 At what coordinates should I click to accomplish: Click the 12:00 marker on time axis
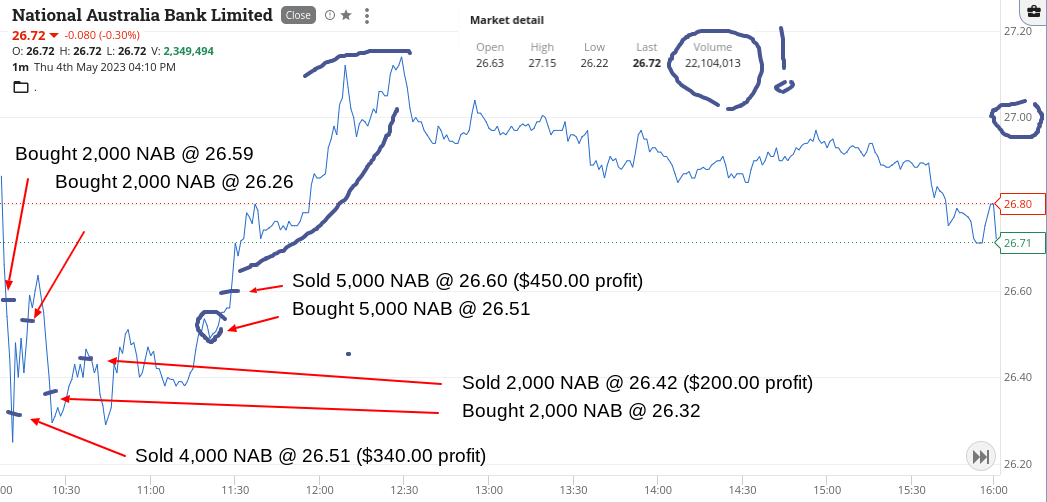tap(319, 489)
